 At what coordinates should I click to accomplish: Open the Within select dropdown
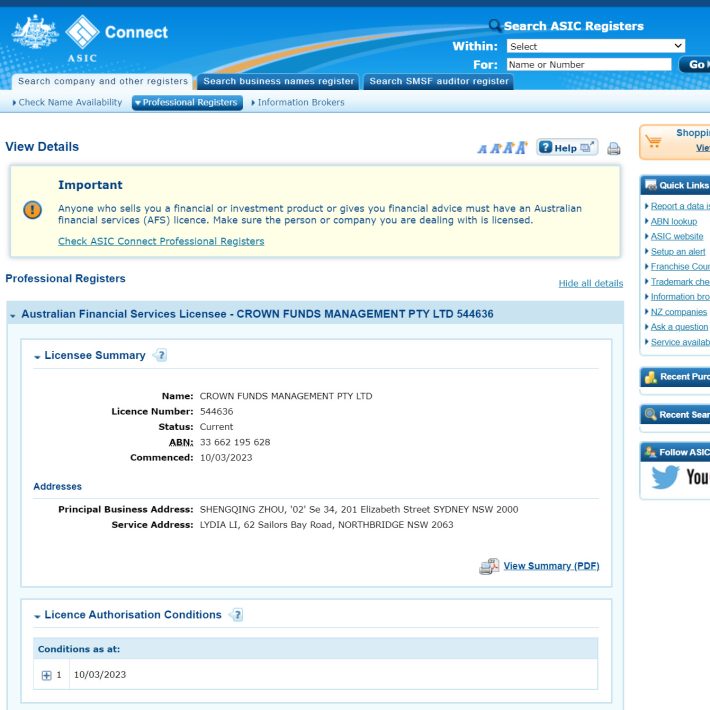point(595,46)
